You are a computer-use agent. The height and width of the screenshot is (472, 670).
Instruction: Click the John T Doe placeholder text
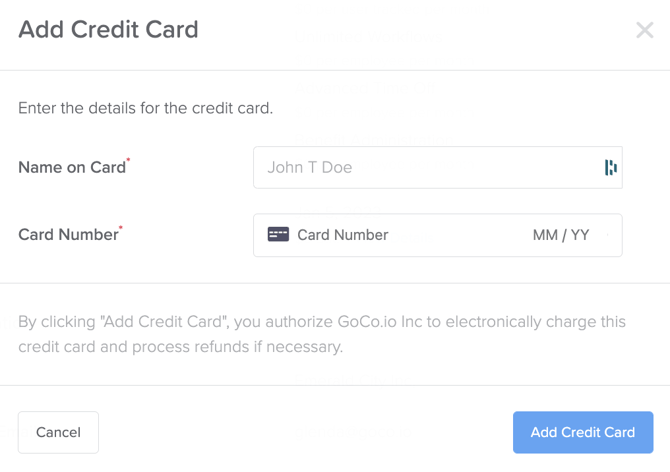tap(310, 167)
